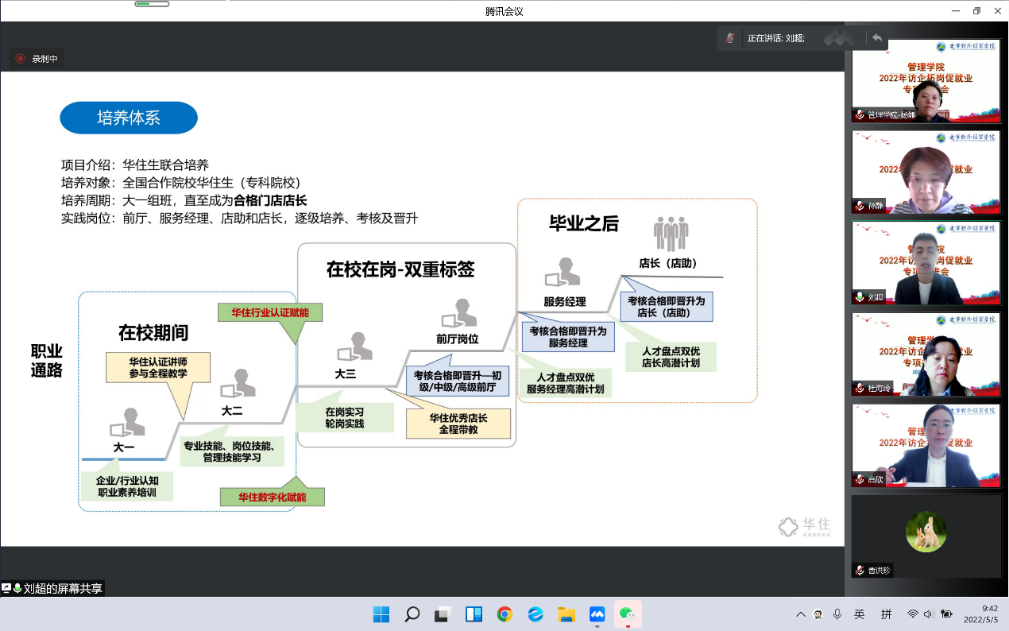The width and height of the screenshot is (1009, 631).
Task: Click the 大一 person icon
Action: click(127, 422)
